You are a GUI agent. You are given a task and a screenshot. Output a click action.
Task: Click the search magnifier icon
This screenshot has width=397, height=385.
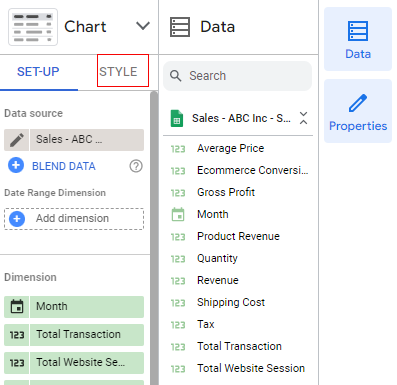[x=175, y=76]
